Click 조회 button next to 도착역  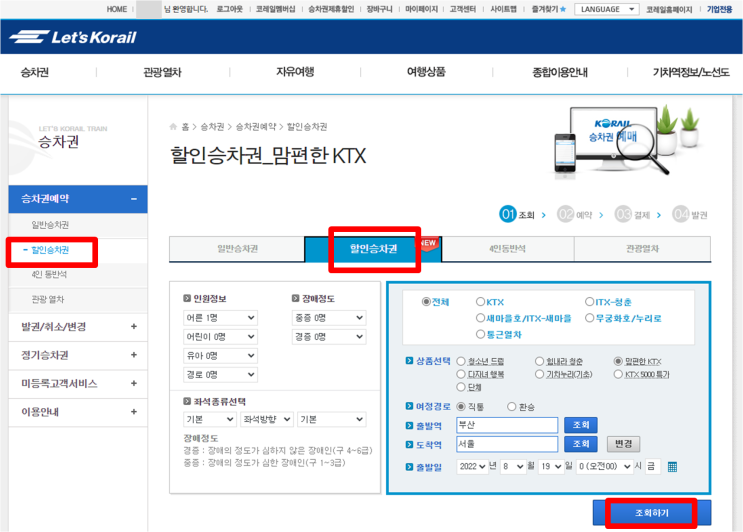click(x=580, y=444)
